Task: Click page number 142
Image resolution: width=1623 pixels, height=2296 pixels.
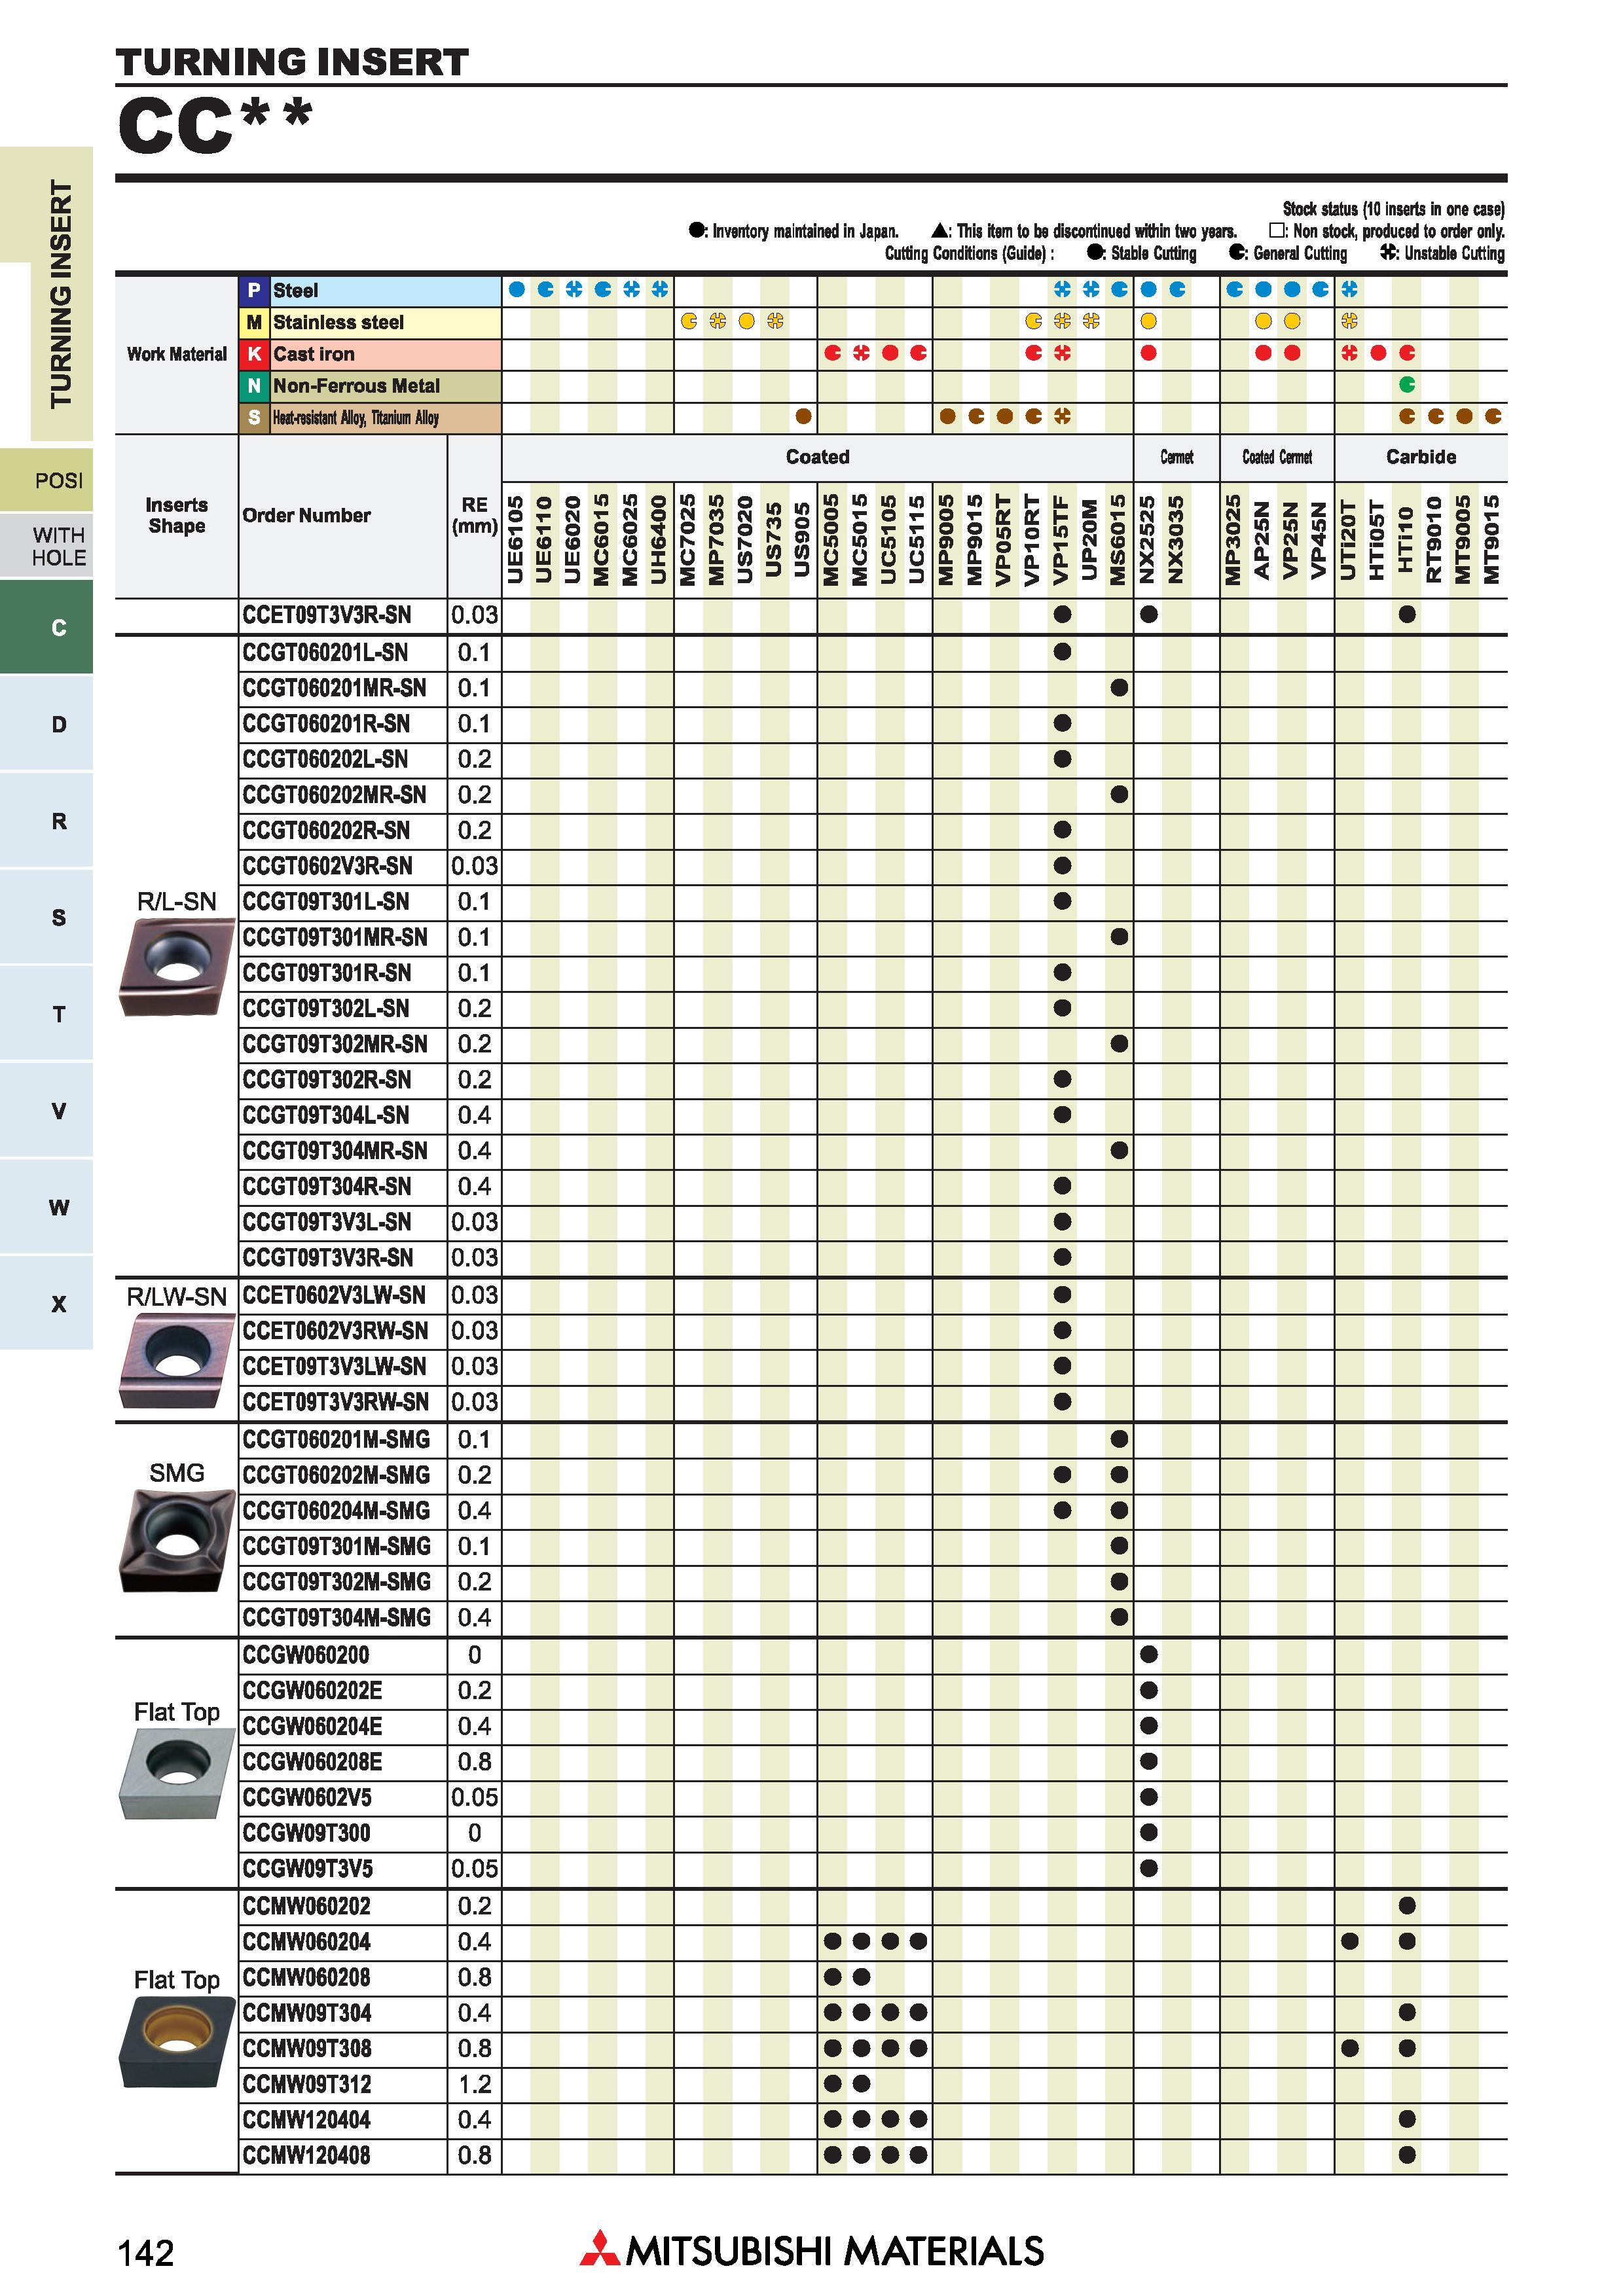Action: (146, 2254)
